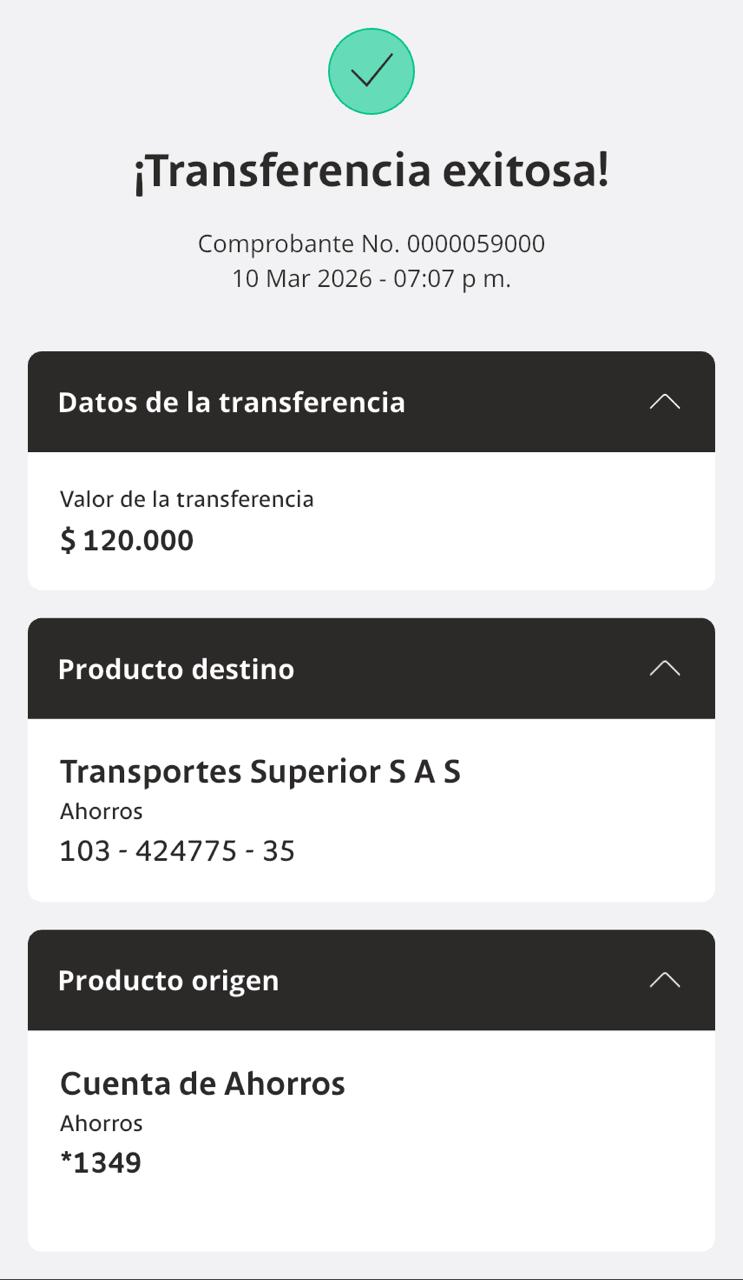Collapse the Producto origen chevron

tap(664, 980)
